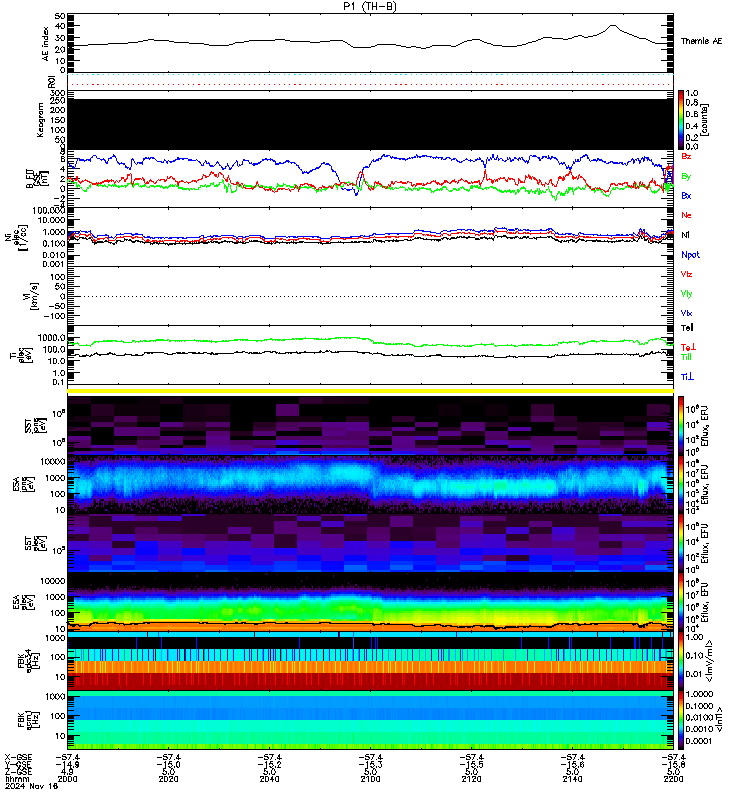Viewport: 750px width, 800px height.
Task: Click the blue 'Vix' velocity legend label
Action: coord(686,313)
